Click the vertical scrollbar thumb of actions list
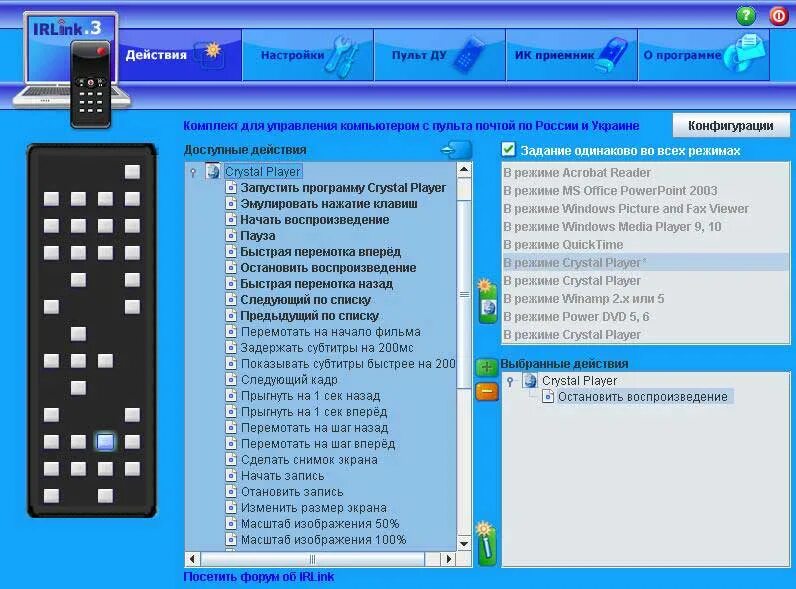 point(464,294)
